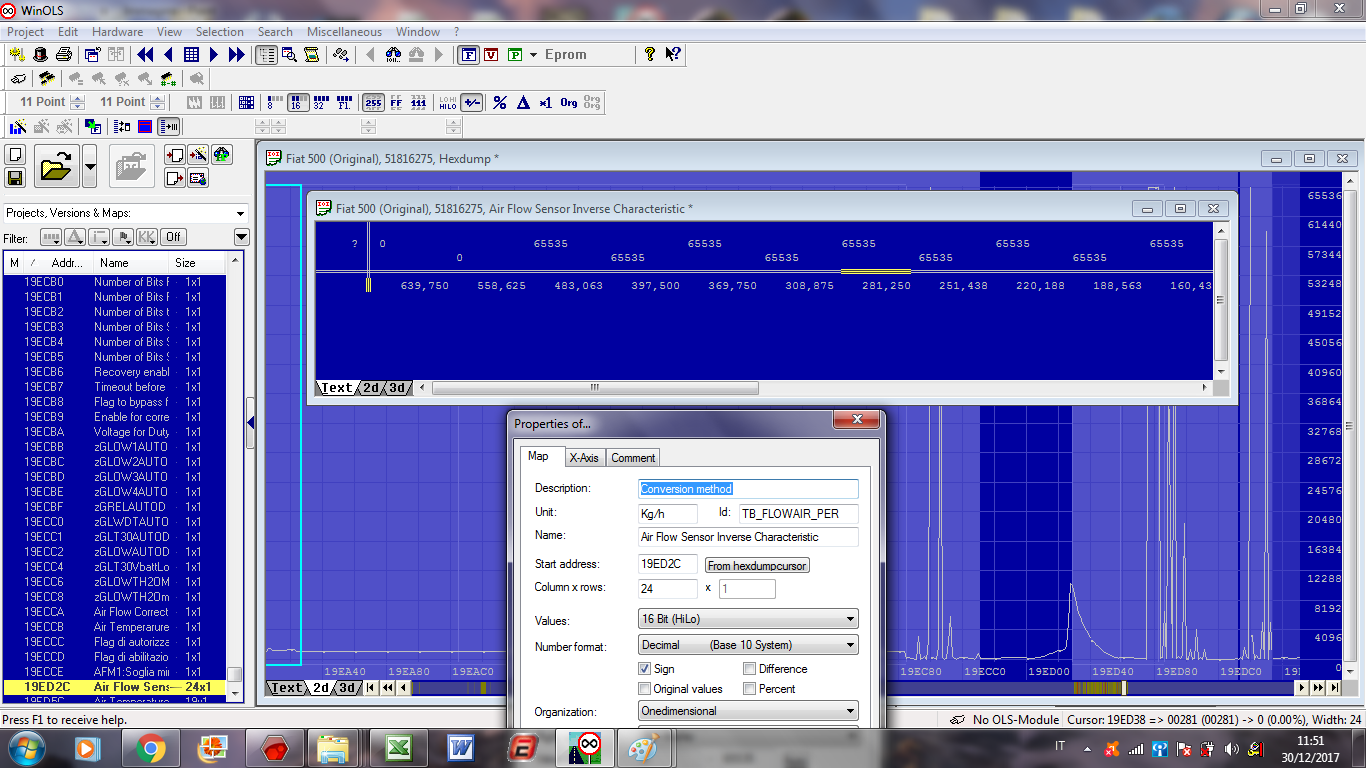Screen dimensions: 1366x768
Task: Click the Start address field 19ED2C
Action: click(x=668, y=565)
